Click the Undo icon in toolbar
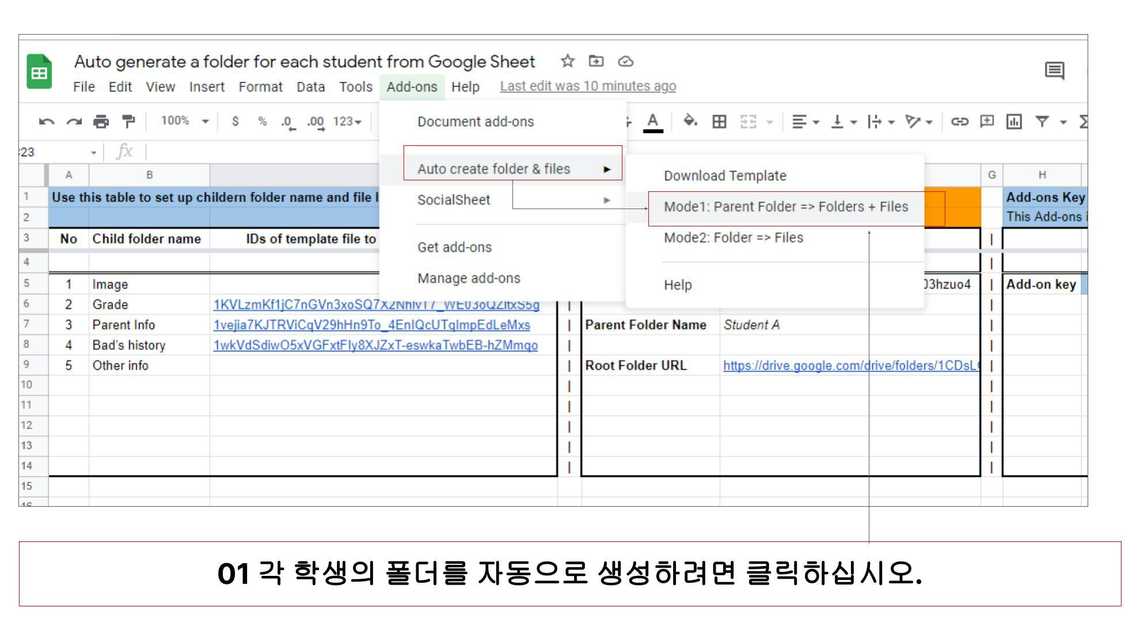1140x622 pixels. point(46,122)
